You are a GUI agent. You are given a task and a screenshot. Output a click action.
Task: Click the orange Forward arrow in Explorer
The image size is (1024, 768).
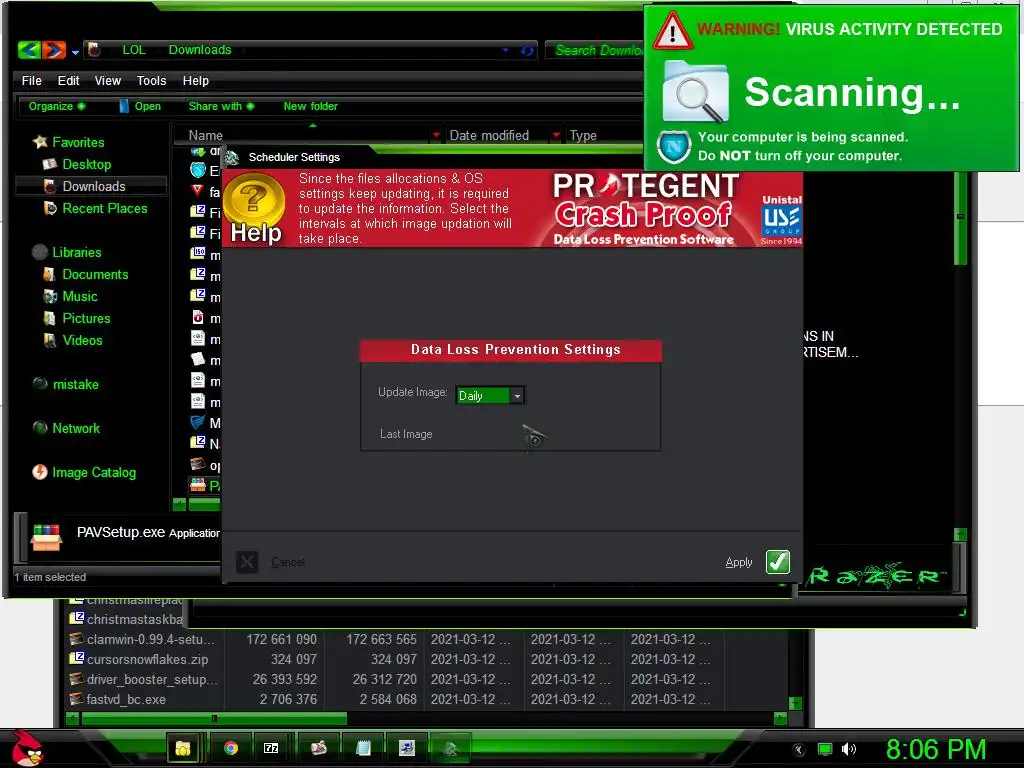[x=54, y=50]
